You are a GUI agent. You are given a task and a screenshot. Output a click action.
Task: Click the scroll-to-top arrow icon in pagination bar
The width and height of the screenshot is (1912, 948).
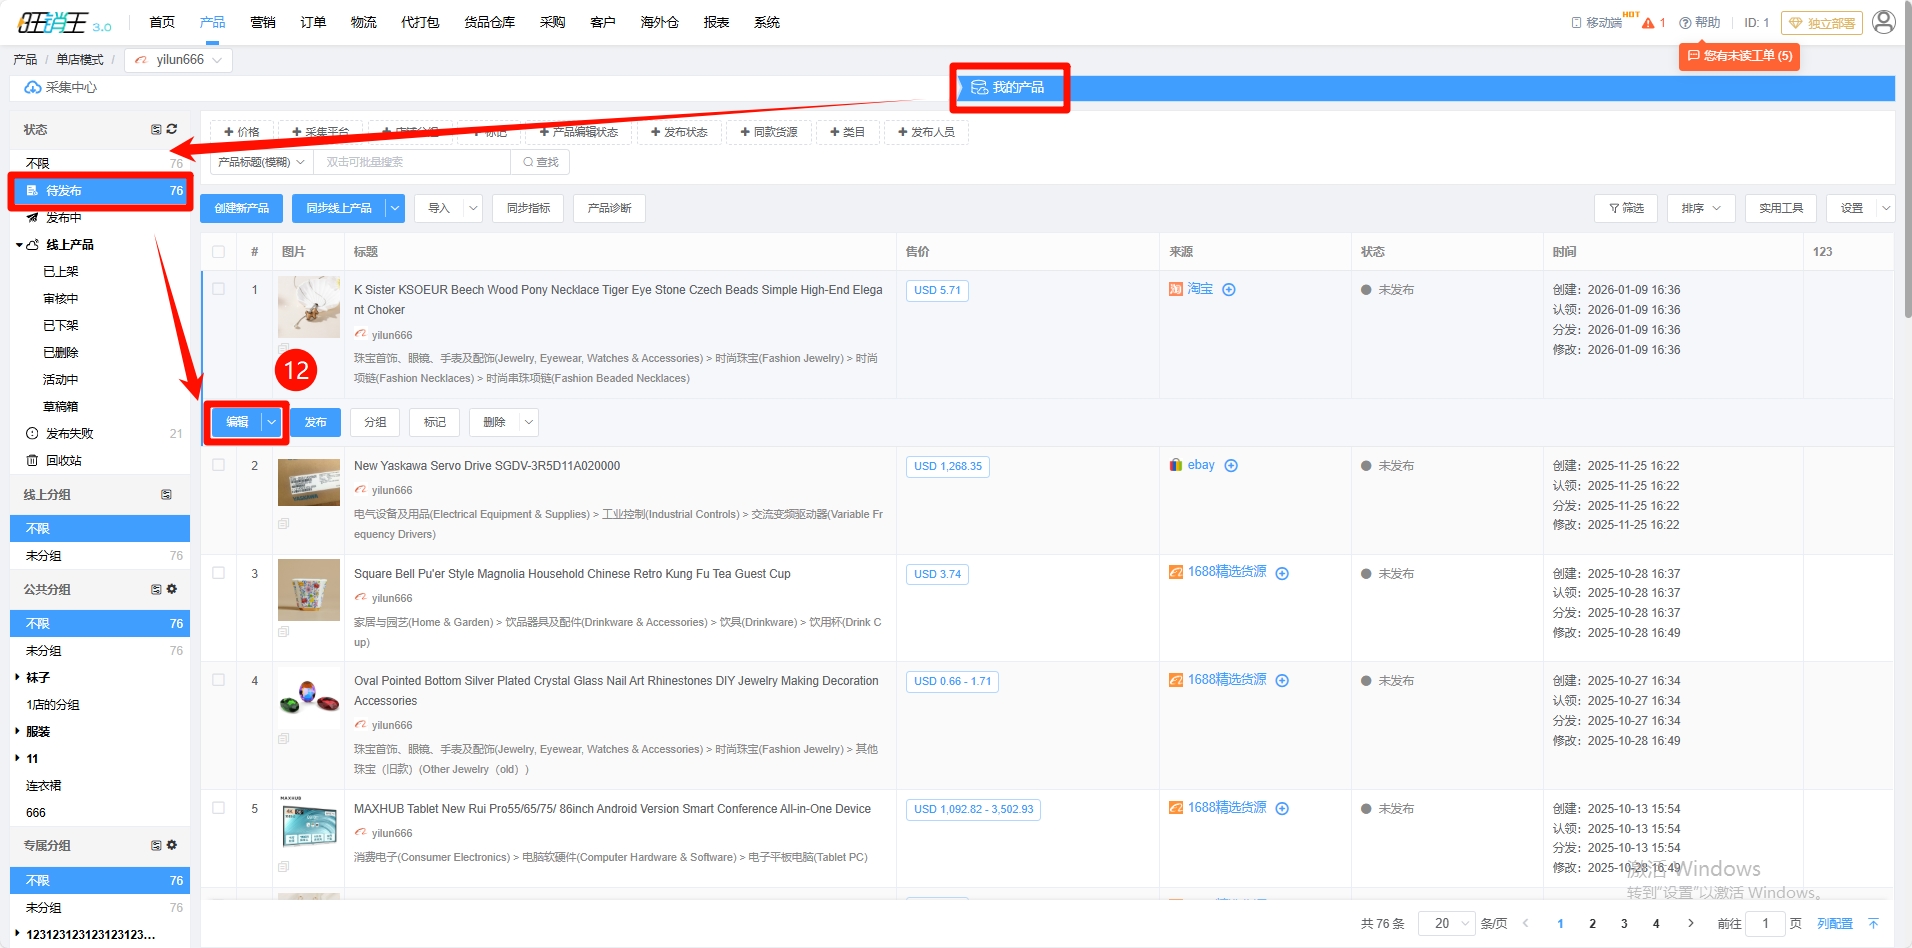[x=1873, y=924]
